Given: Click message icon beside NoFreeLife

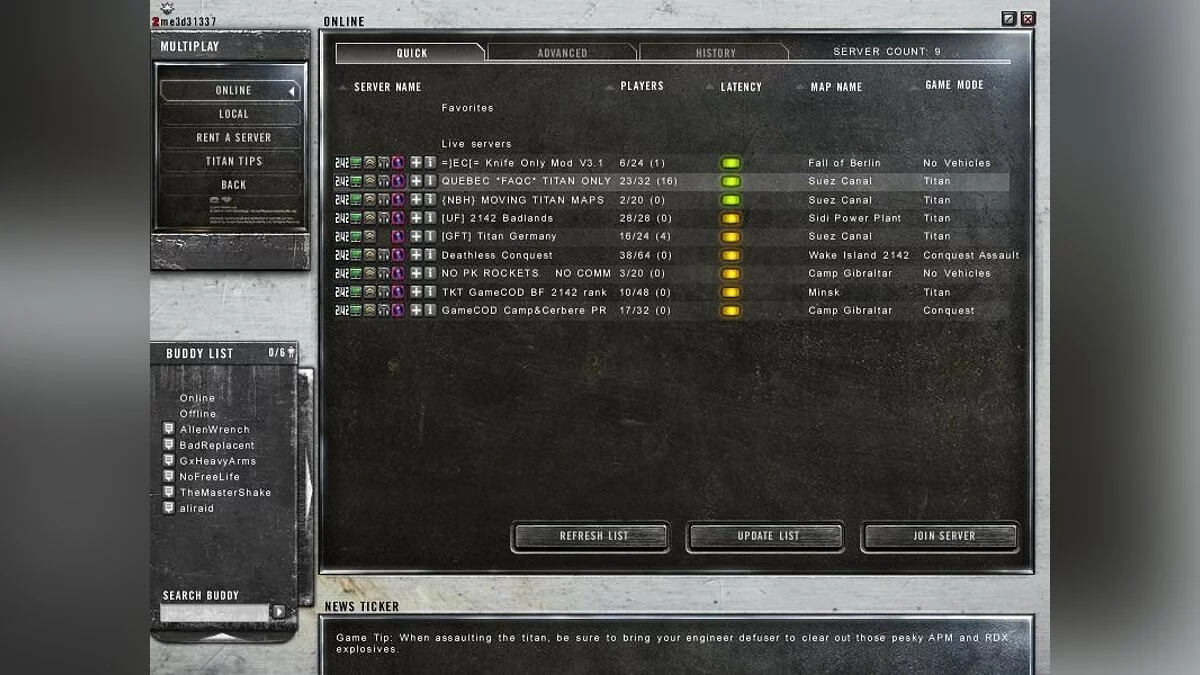Looking at the screenshot, I should [x=169, y=477].
